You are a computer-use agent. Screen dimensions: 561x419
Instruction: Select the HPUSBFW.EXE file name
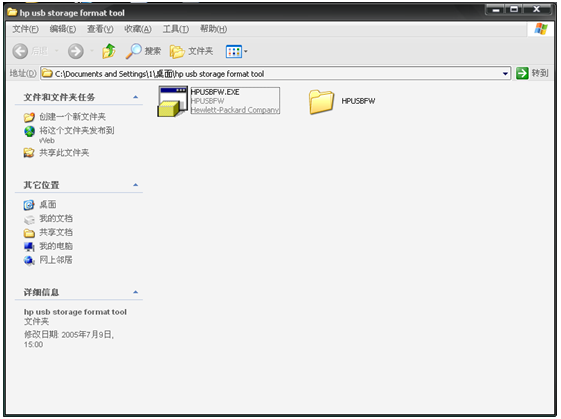pos(215,92)
